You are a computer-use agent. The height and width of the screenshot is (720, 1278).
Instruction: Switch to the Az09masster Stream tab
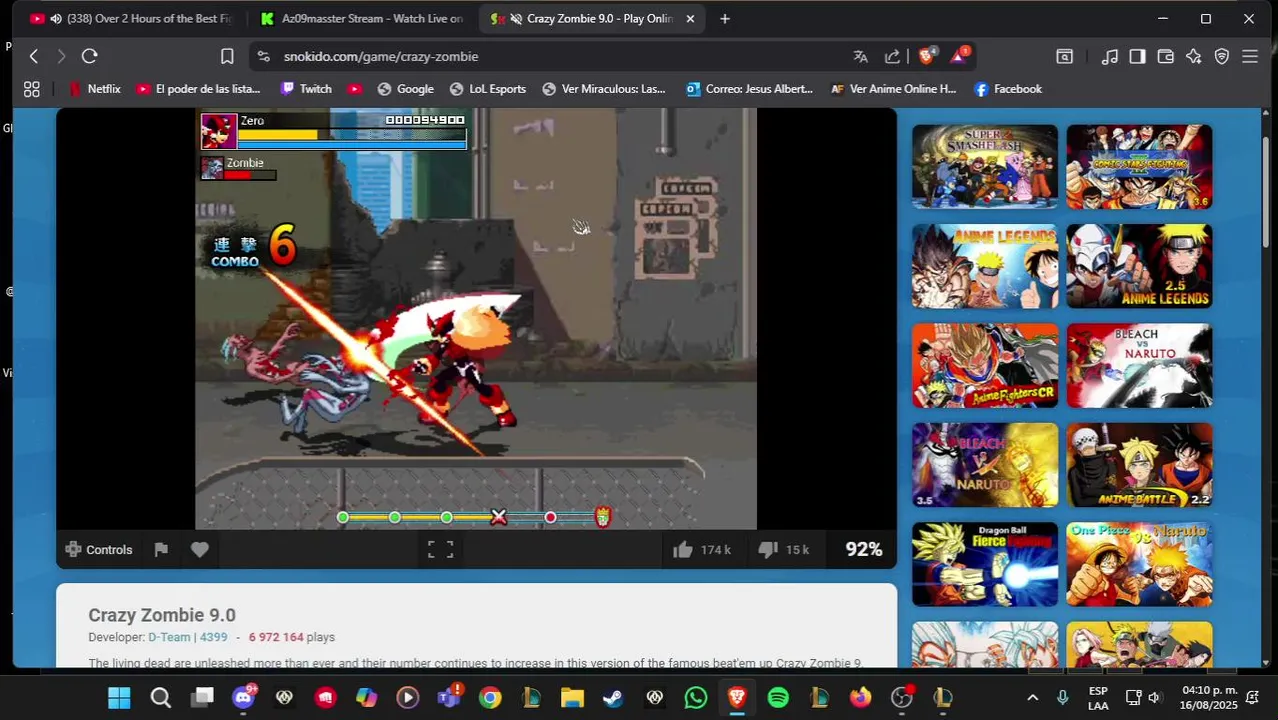(362, 18)
